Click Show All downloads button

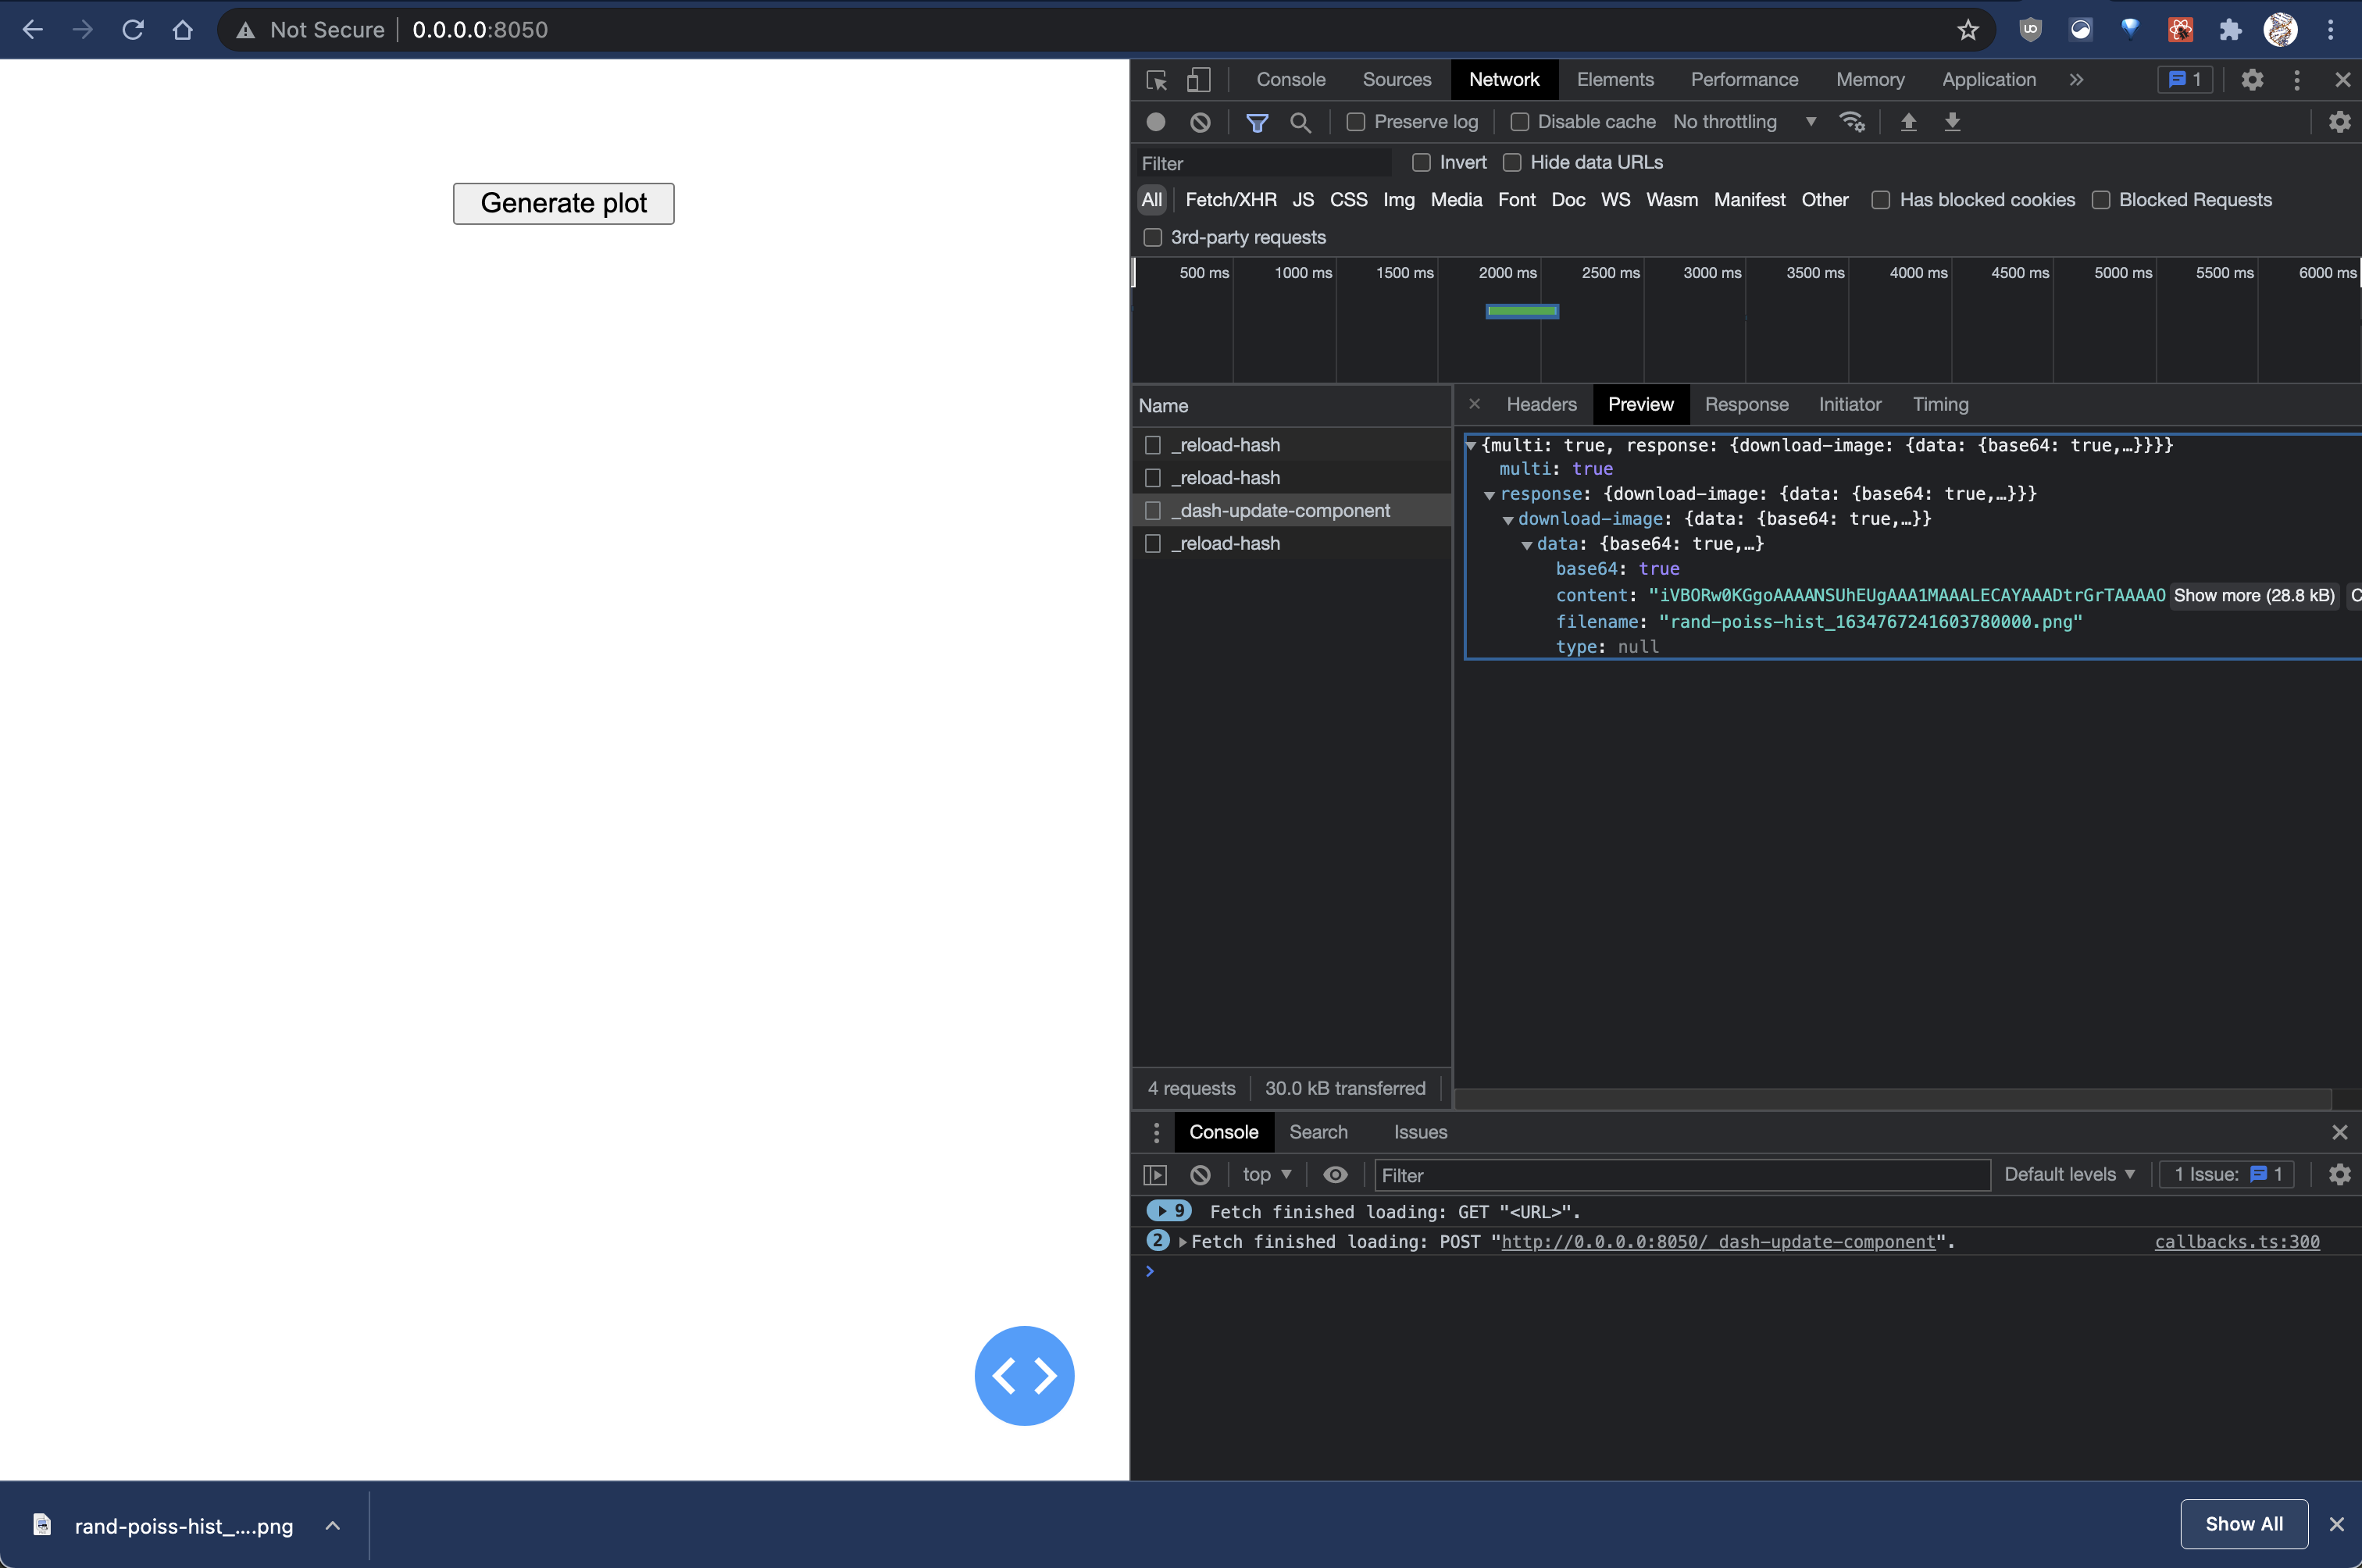[x=2244, y=1524]
